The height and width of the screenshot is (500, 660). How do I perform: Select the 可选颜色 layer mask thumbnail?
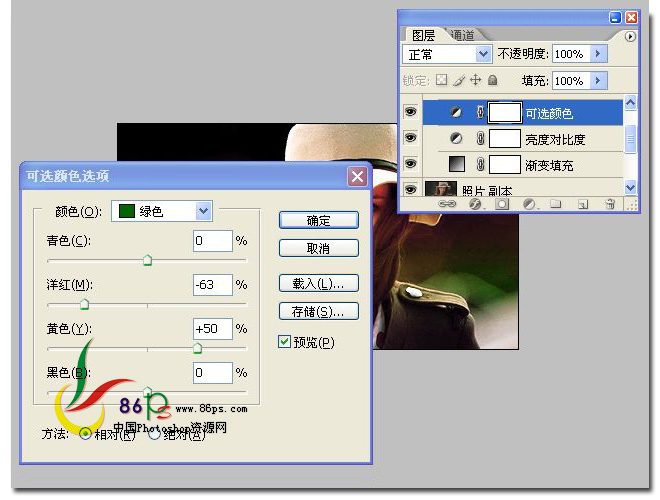pos(505,112)
